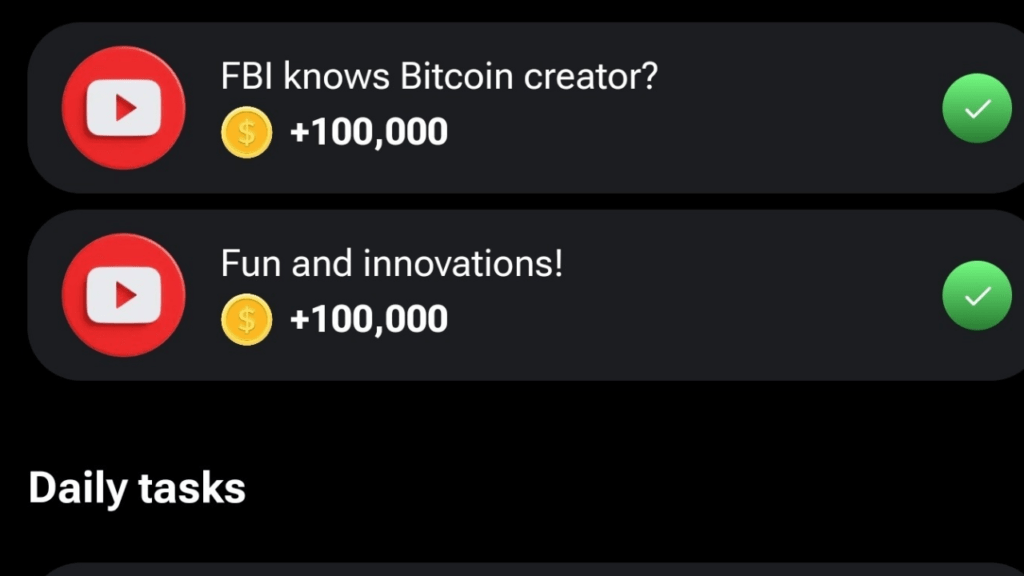Click the green checkmark on Fun and innovations task

coord(977,296)
